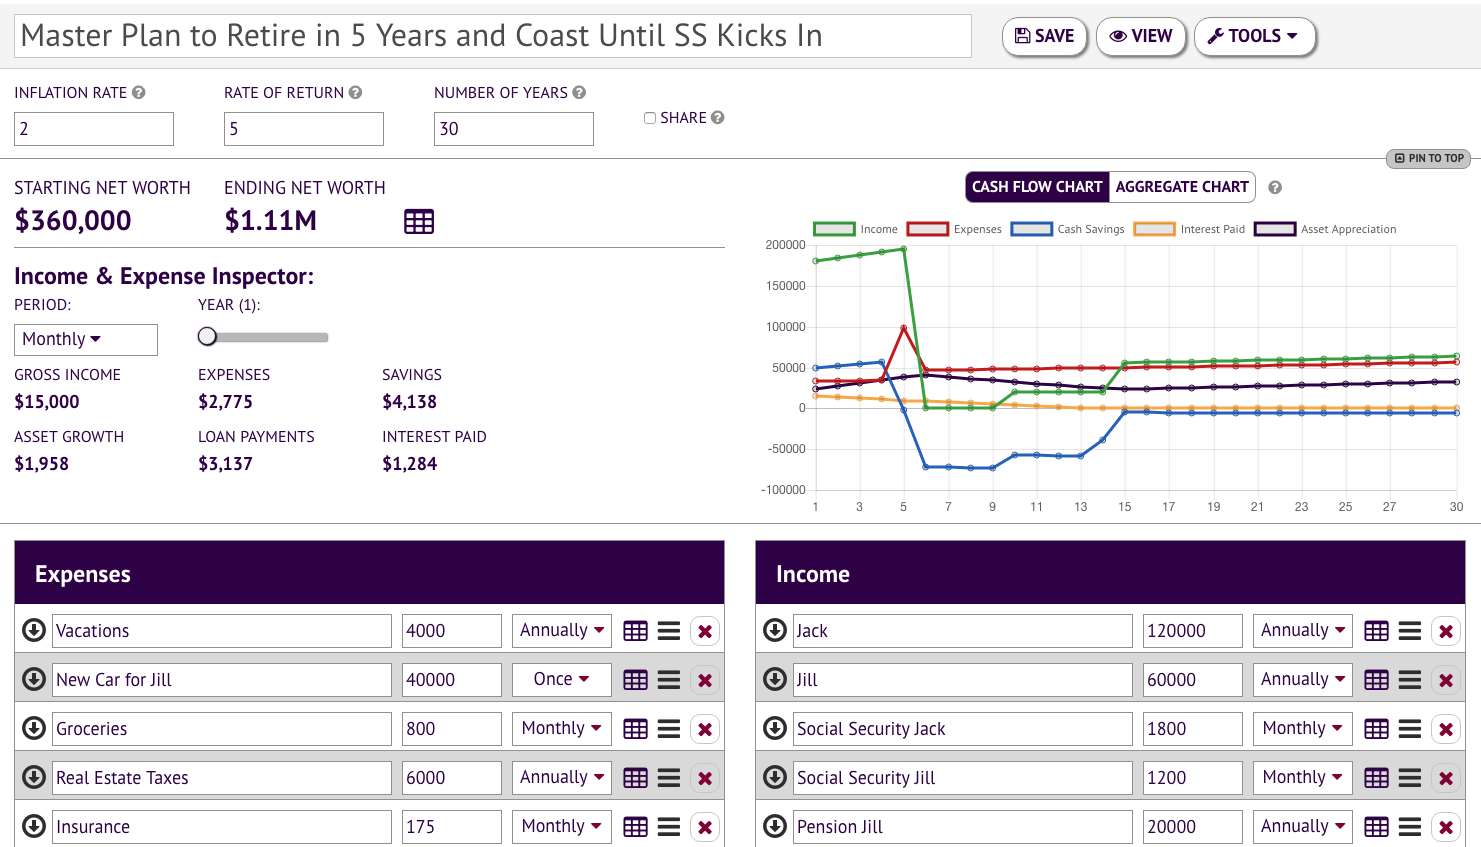Switch to the AGGREGATE CHART tab

coord(1182,187)
